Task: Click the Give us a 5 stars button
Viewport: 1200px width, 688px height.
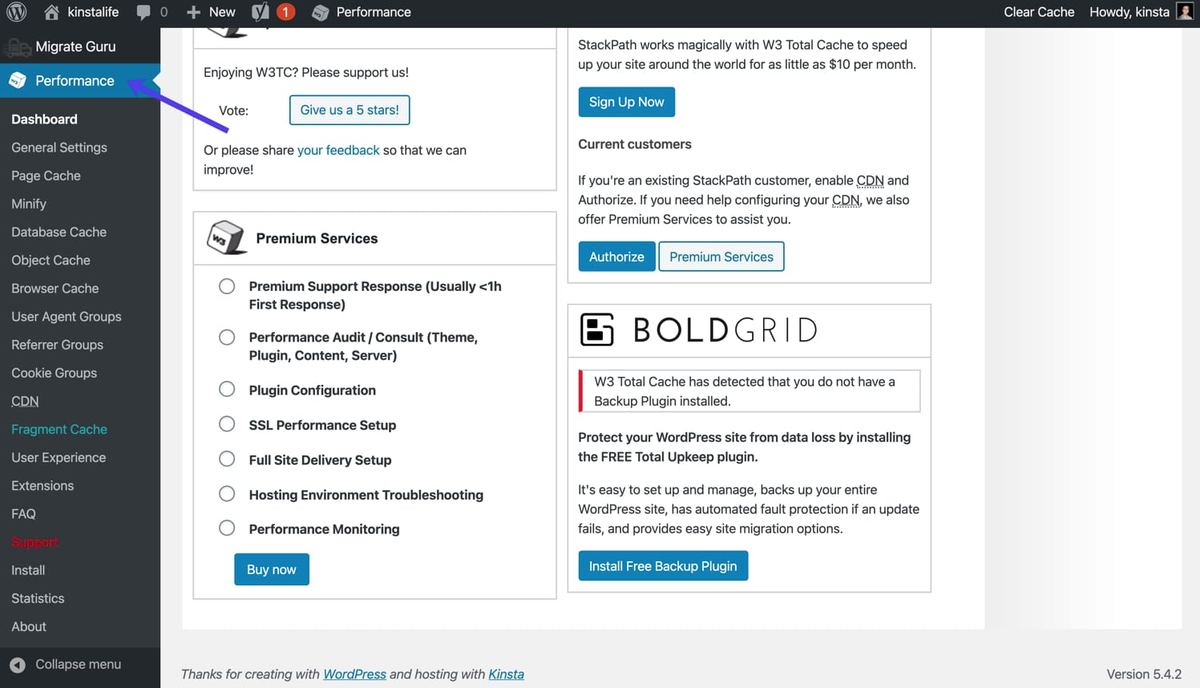Action: [x=349, y=110]
